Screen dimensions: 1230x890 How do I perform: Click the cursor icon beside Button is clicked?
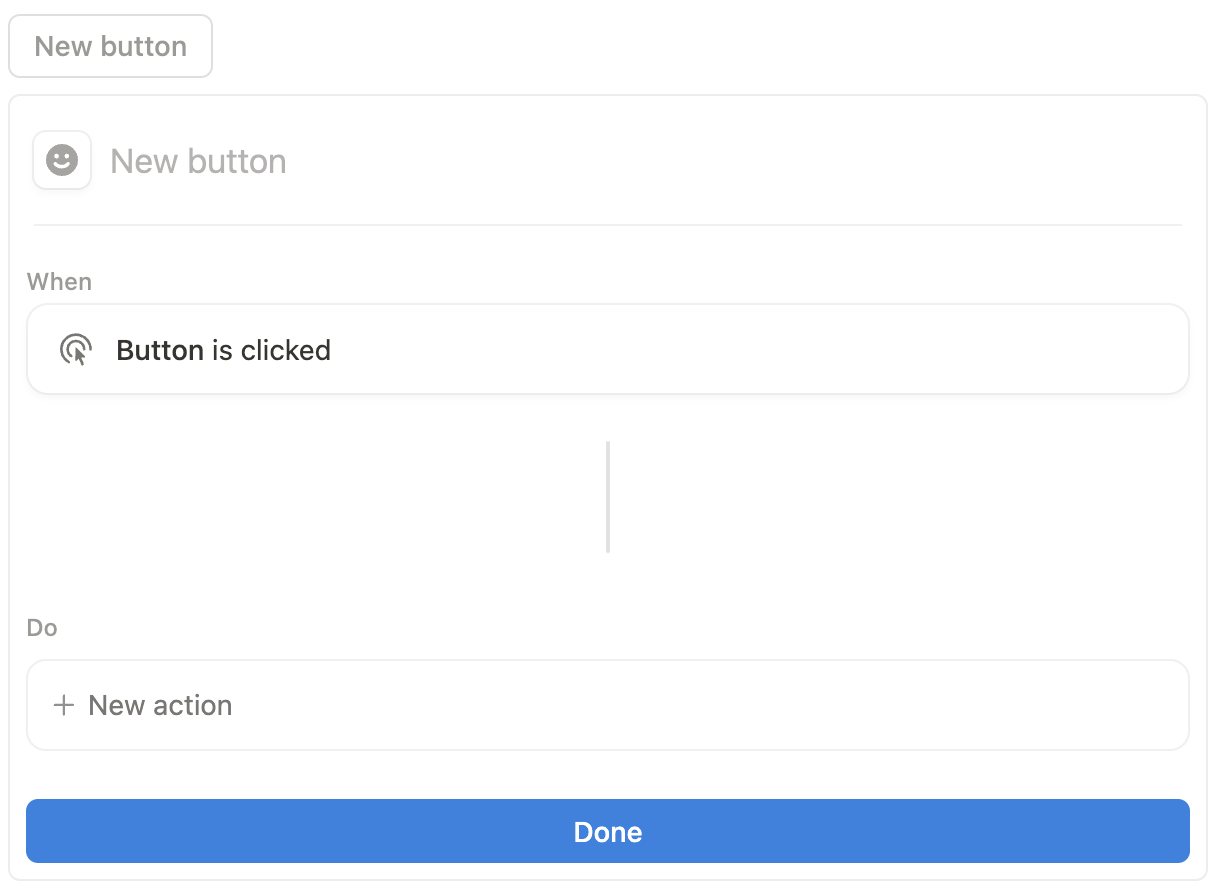[x=77, y=349]
